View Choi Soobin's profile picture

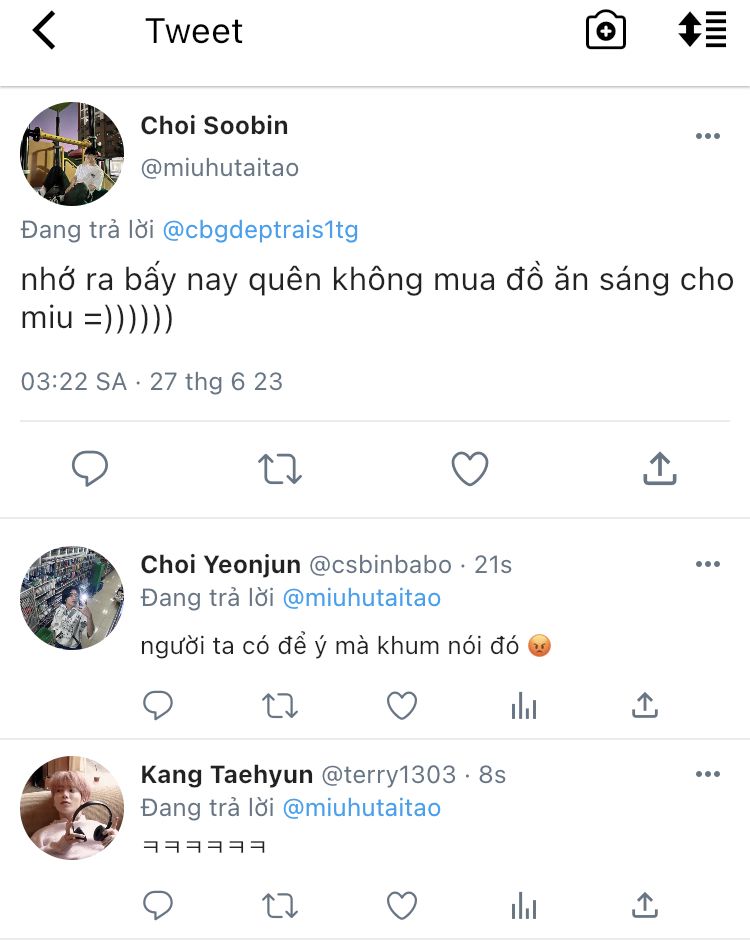pyautogui.click(x=72, y=154)
